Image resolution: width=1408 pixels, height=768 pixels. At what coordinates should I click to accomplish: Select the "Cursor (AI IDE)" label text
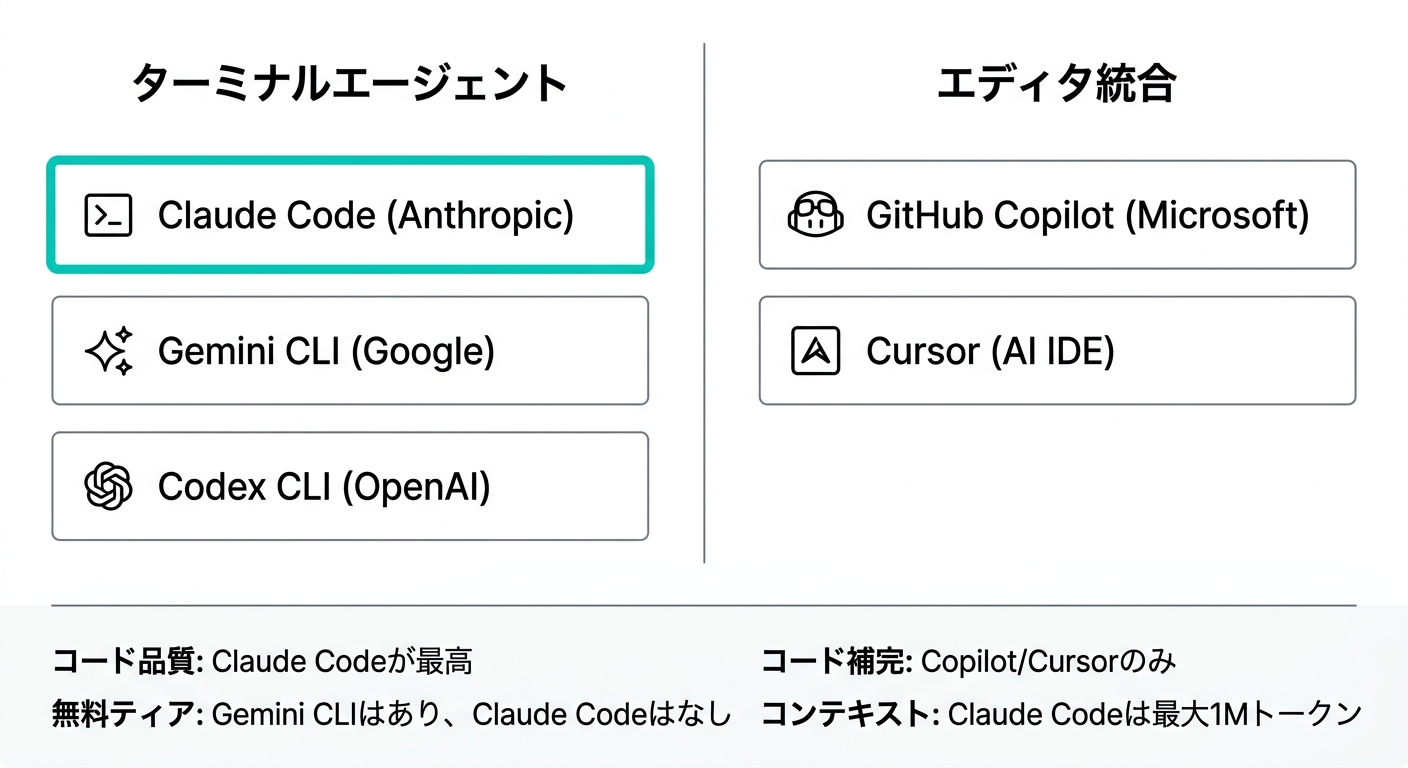990,351
